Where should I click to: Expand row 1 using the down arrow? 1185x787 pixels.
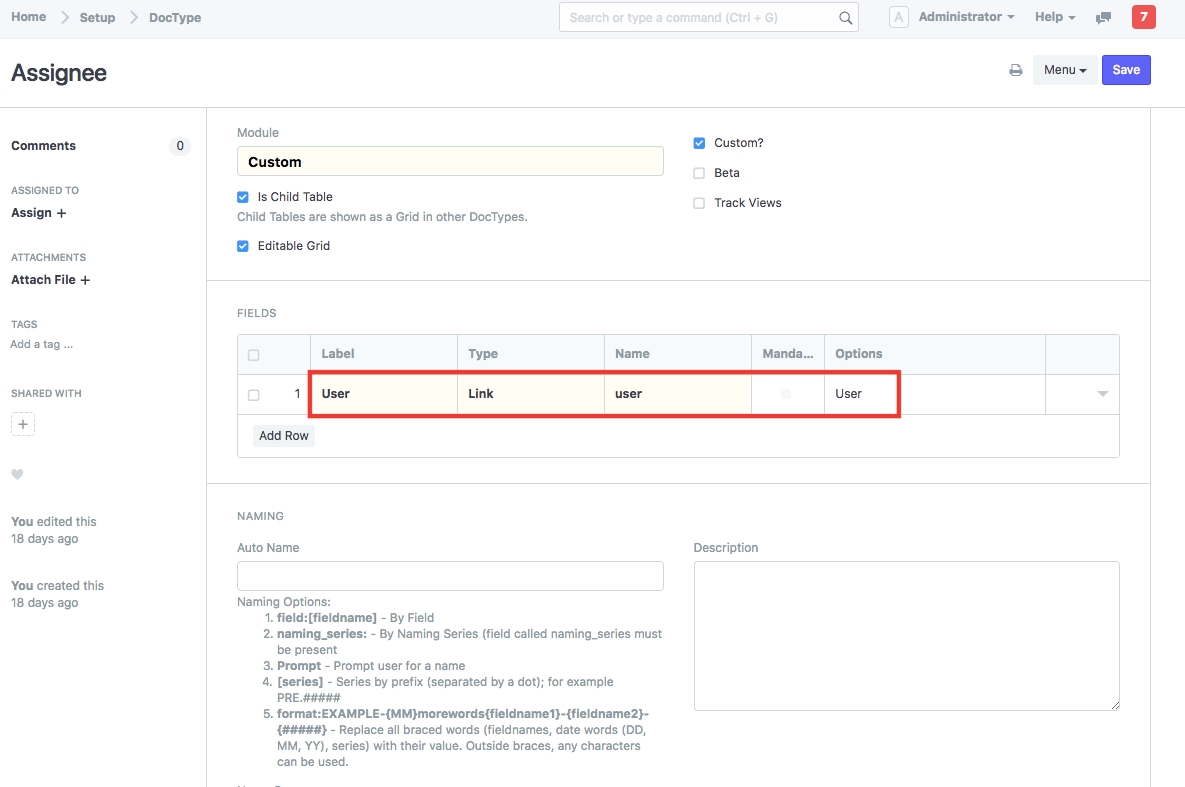1102,394
